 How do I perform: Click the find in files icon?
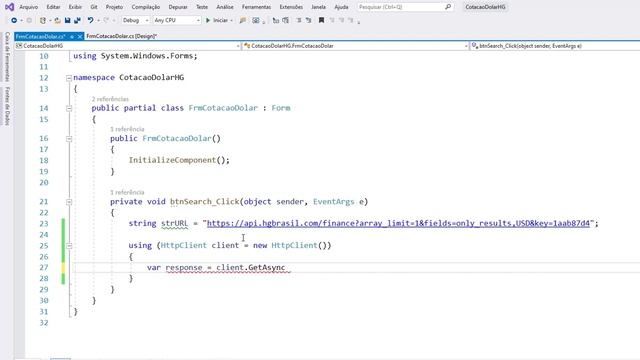point(242,20)
